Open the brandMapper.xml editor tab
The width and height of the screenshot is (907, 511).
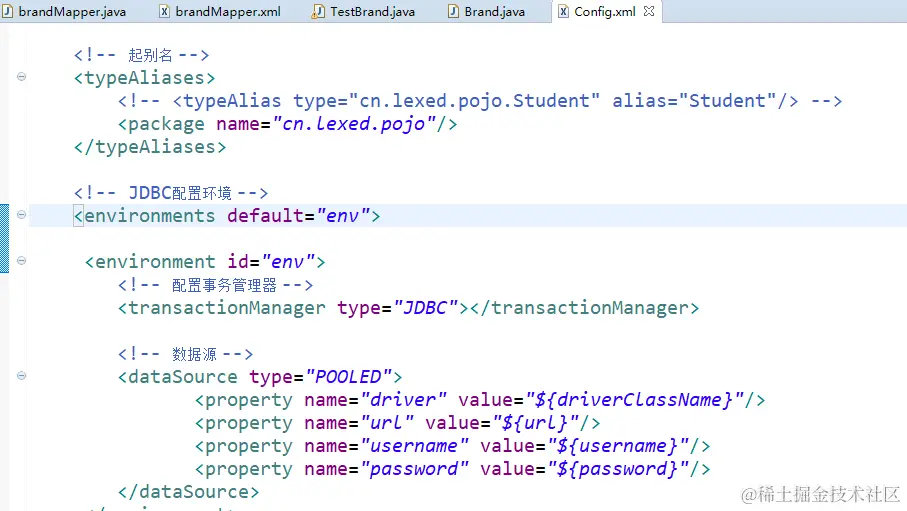pyautogui.click(x=220, y=12)
